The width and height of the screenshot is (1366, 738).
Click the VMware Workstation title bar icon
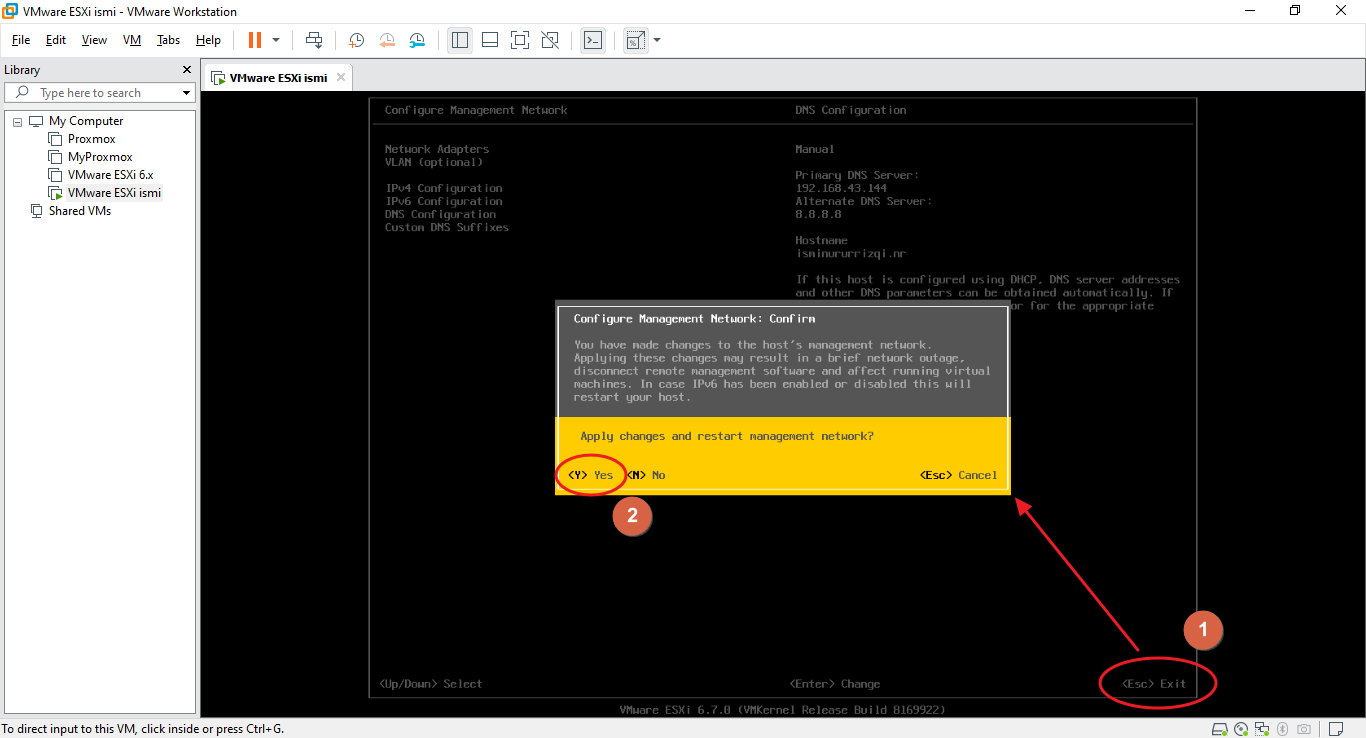pyautogui.click(x=11, y=11)
